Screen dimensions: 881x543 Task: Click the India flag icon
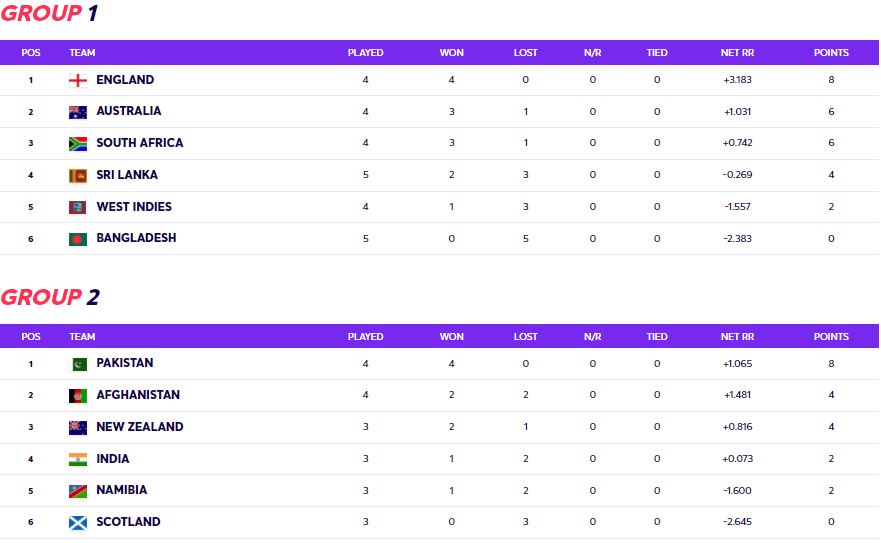click(78, 459)
